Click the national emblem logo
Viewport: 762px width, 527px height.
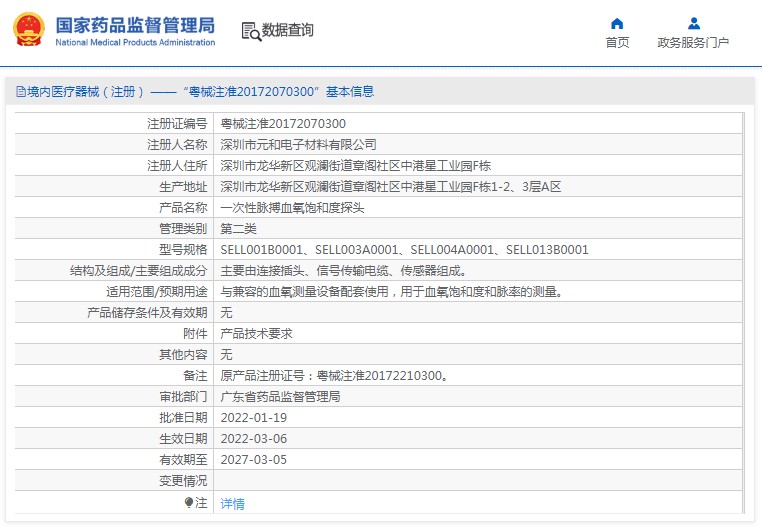tap(29, 30)
